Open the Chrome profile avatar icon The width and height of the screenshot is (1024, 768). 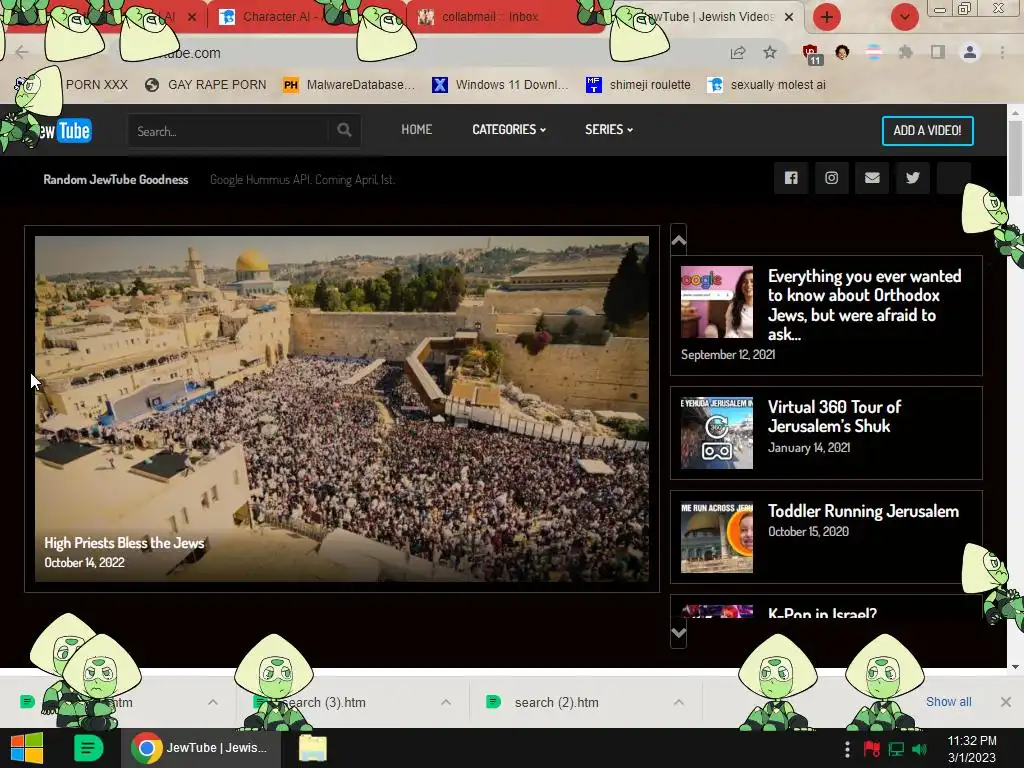point(970,52)
